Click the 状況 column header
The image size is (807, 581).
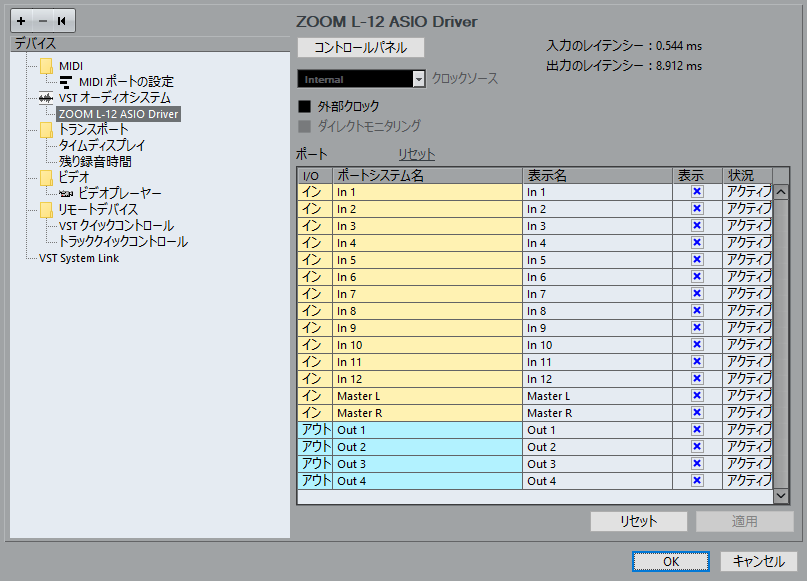[747, 175]
